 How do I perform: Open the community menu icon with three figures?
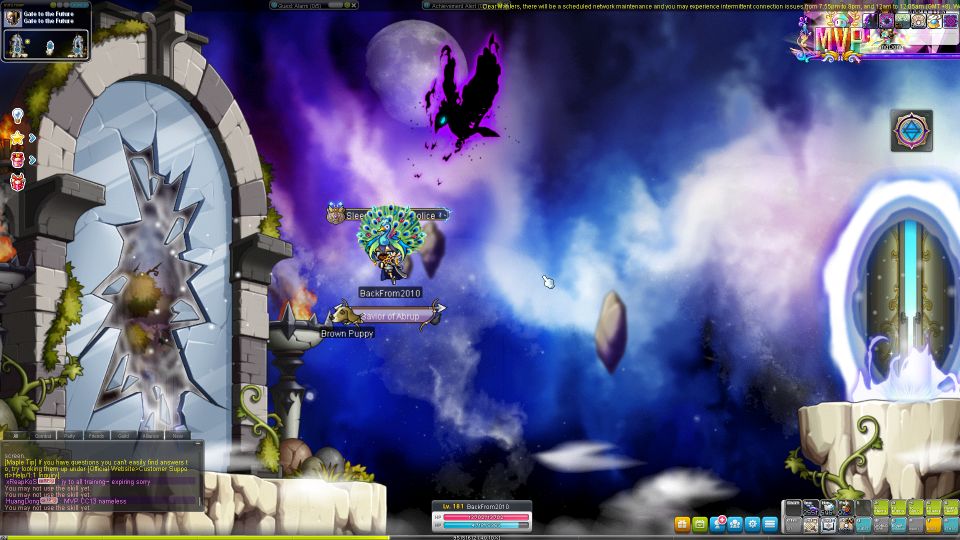[x=735, y=524]
